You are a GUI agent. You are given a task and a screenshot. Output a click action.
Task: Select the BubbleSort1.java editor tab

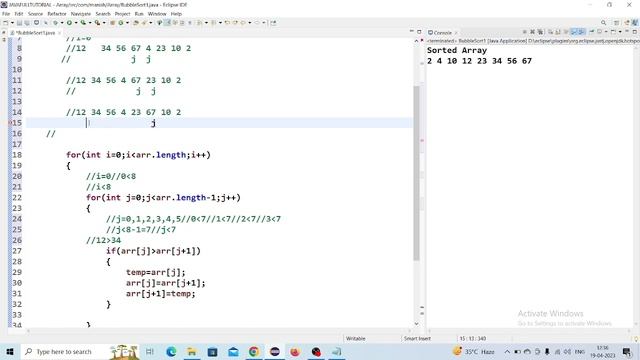coord(35,33)
